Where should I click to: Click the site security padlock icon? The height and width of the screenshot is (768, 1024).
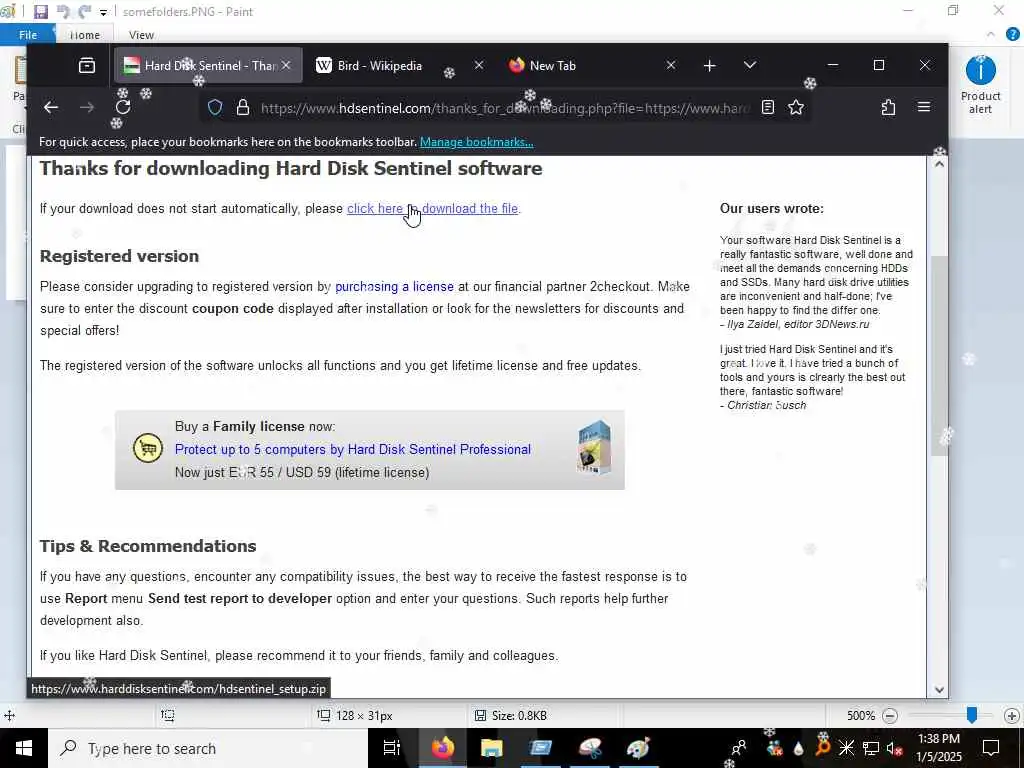(x=243, y=107)
